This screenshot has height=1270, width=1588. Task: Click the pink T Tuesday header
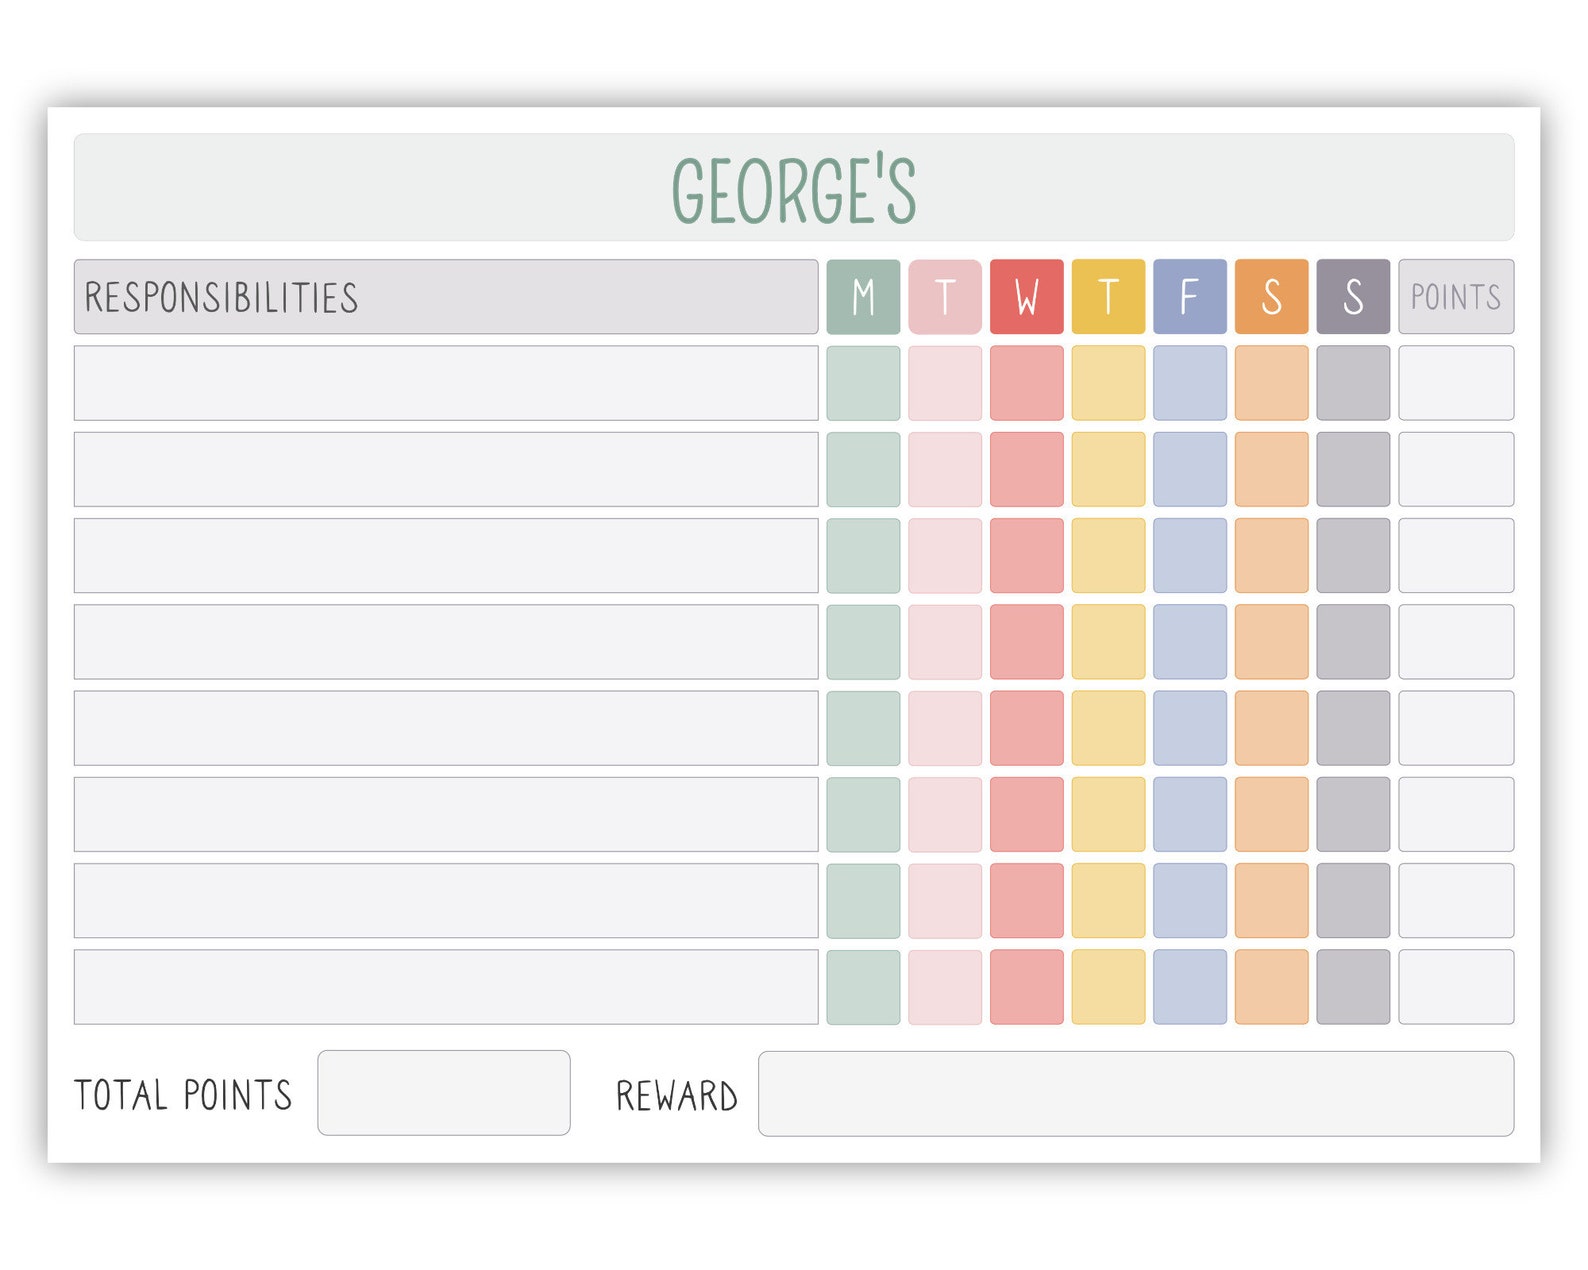[x=945, y=297]
